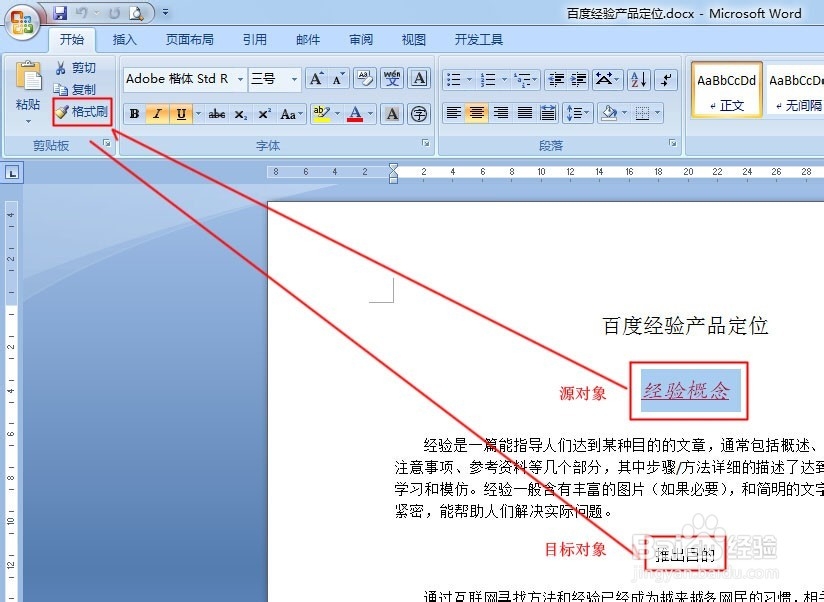This screenshot has height=602, width=824.
Task: Insert enclosed character 字 icon
Action: [x=419, y=114]
